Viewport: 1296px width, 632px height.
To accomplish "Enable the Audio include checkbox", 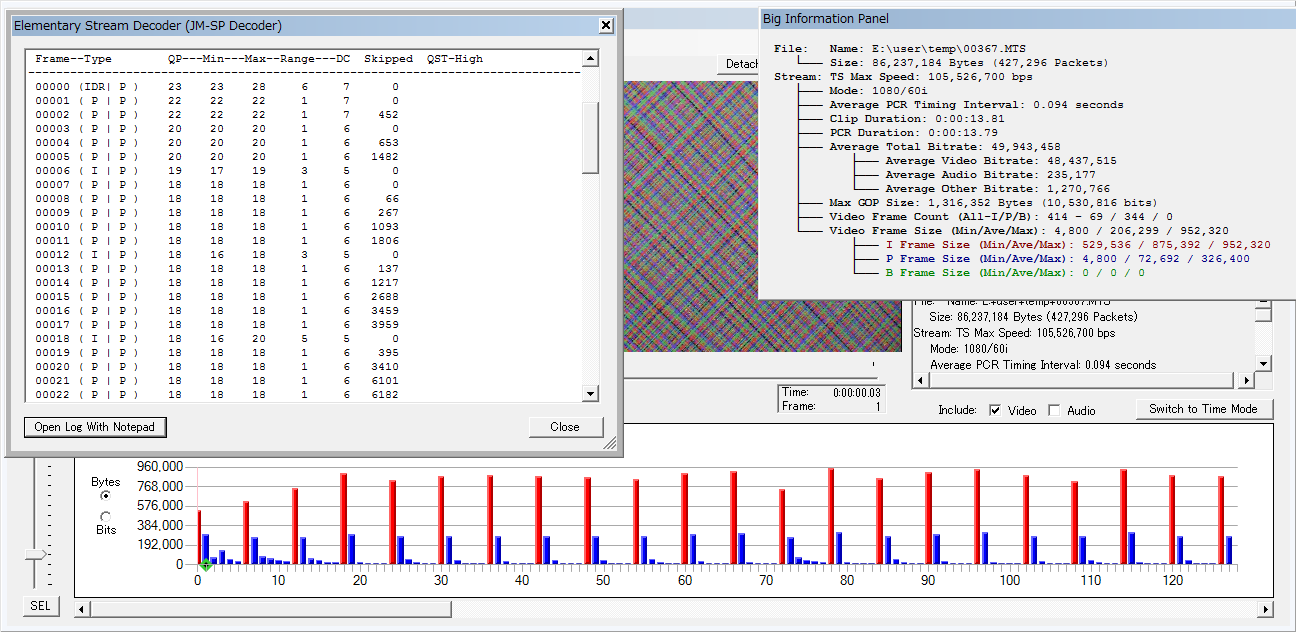I will [x=1054, y=410].
